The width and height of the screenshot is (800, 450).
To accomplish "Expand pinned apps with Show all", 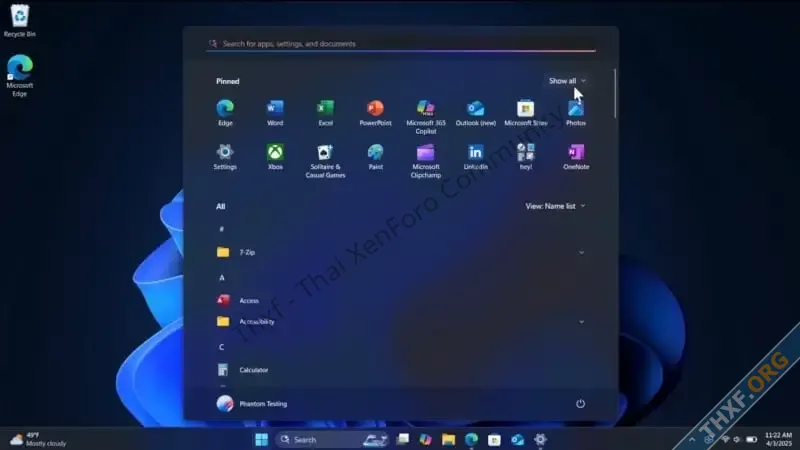I will 567,81.
